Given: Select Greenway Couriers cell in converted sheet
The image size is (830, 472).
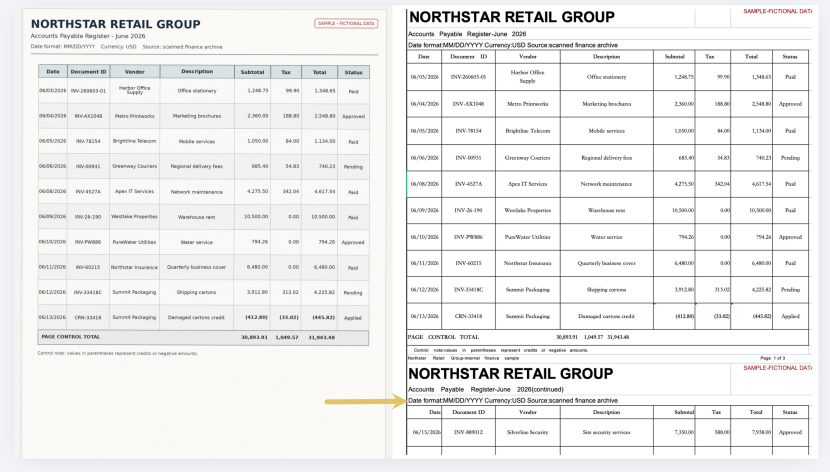Looking at the screenshot, I should (528, 158).
